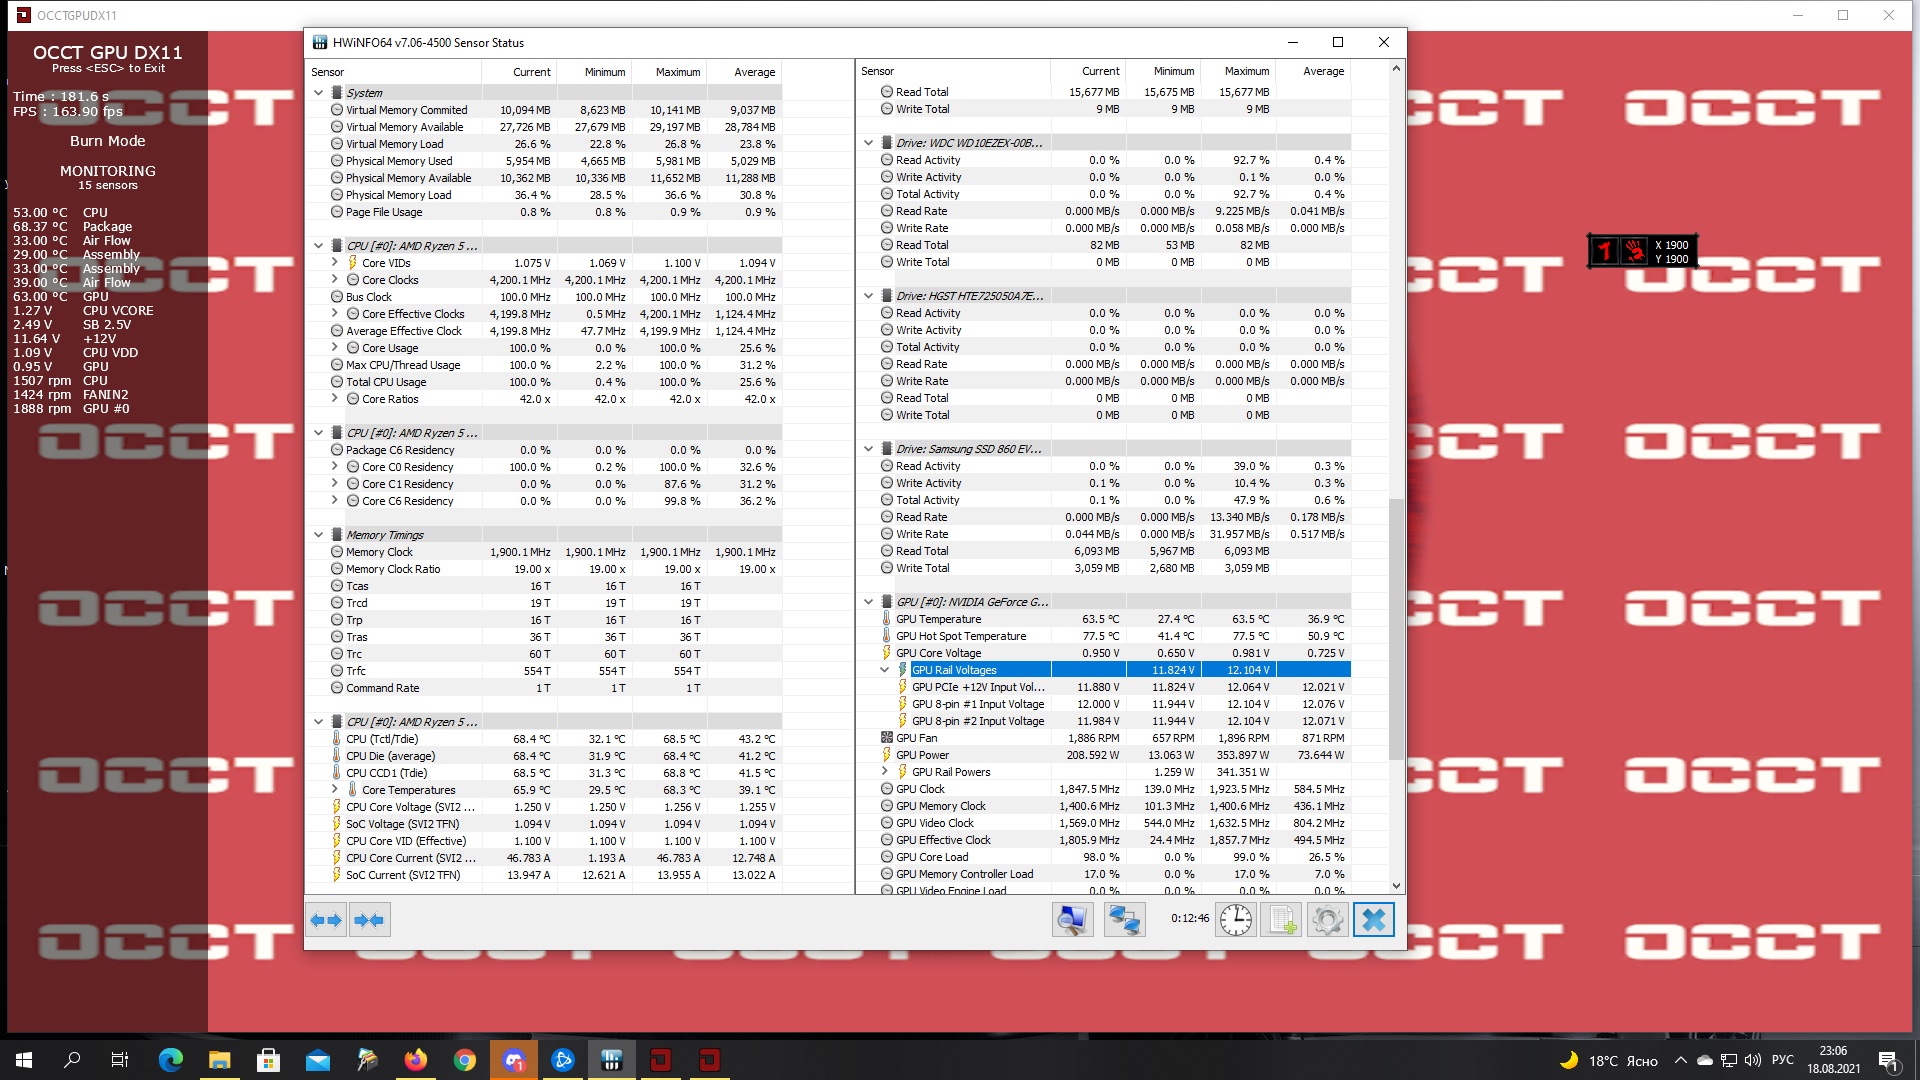Expand the Core Clocks tree item

click(x=335, y=280)
